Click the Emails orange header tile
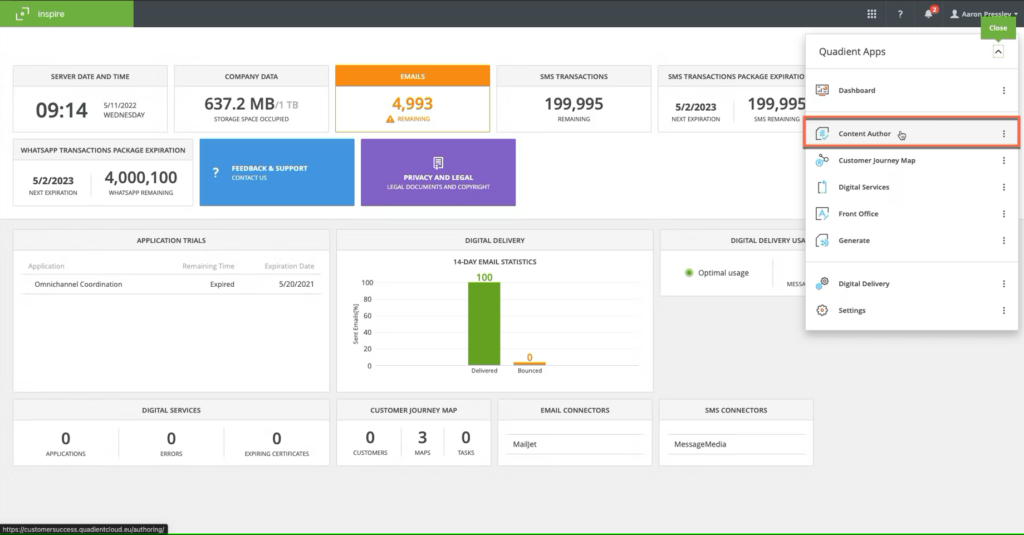This screenshot has width=1024, height=535. click(x=413, y=76)
